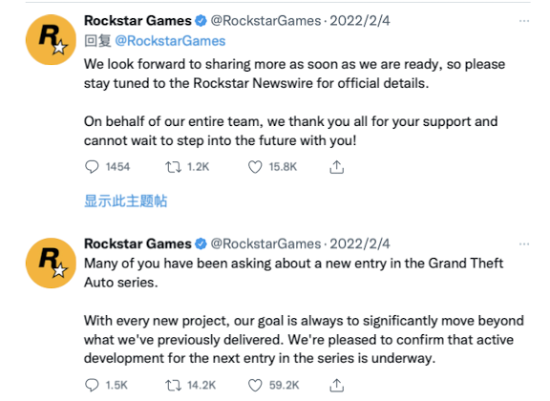Open more options on the first tweet
This screenshot has height=401, width=550.
point(524,21)
